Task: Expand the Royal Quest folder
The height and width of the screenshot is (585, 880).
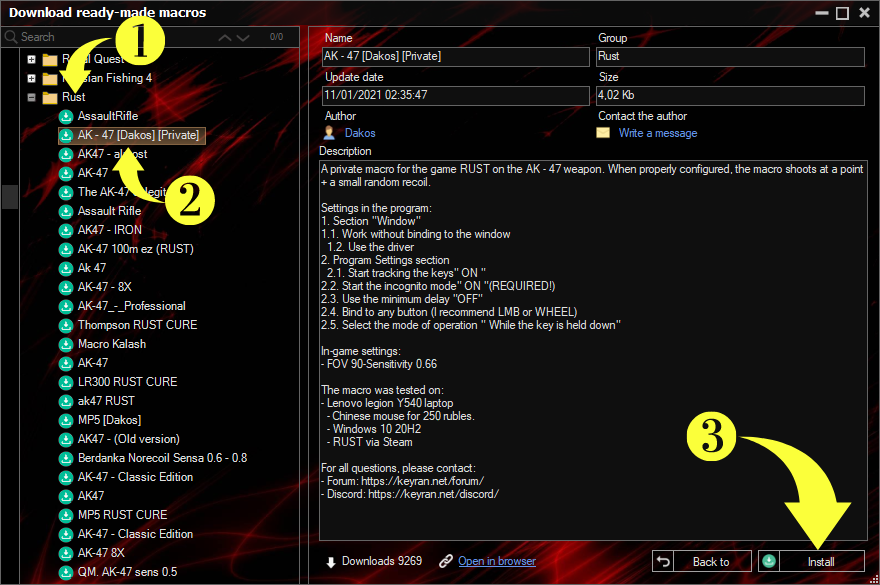Action: (31, 59)
